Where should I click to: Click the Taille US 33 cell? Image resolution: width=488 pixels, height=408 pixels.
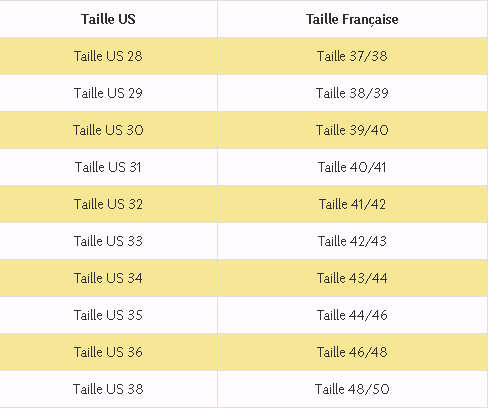point(108,241)
